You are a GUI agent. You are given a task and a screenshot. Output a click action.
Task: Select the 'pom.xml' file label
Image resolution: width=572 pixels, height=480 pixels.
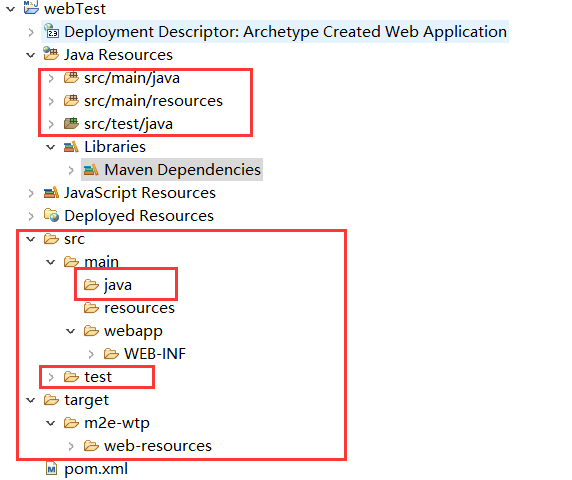[x=96, y=469]
